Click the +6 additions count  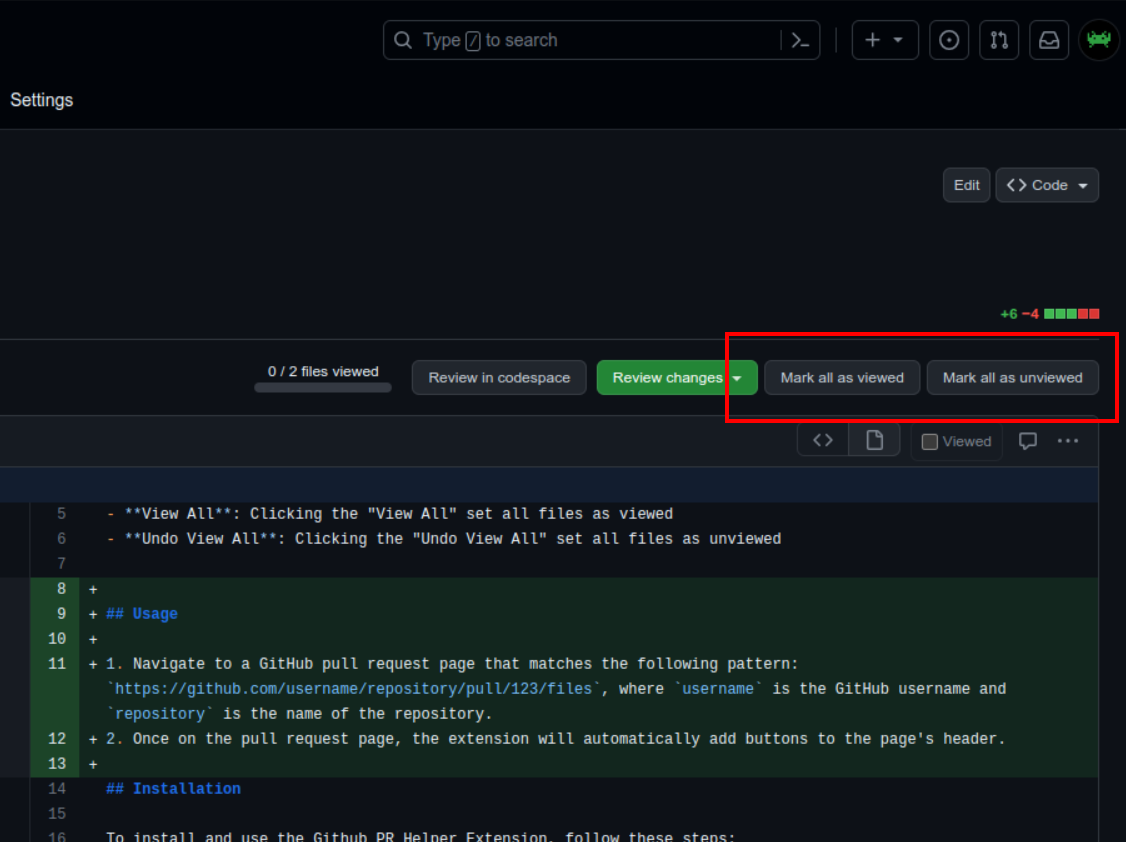click(1008, 314)
